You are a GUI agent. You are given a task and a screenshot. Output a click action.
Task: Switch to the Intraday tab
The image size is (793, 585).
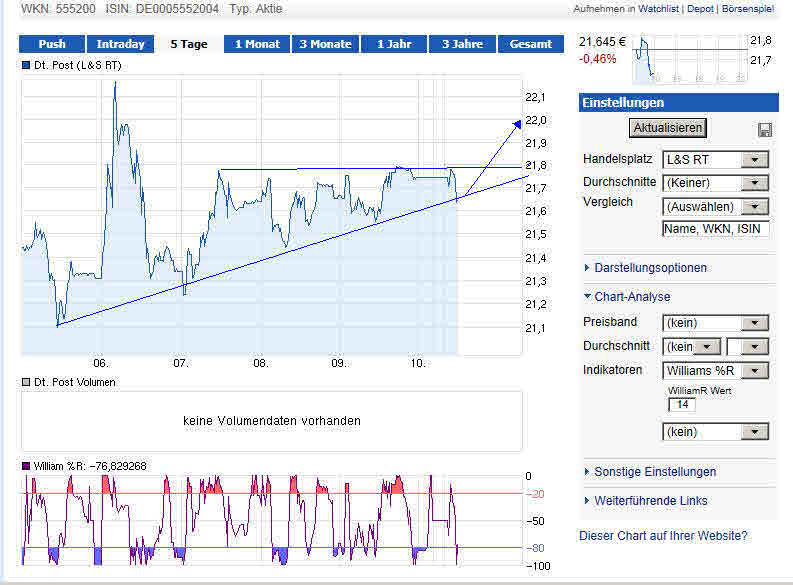120,44
